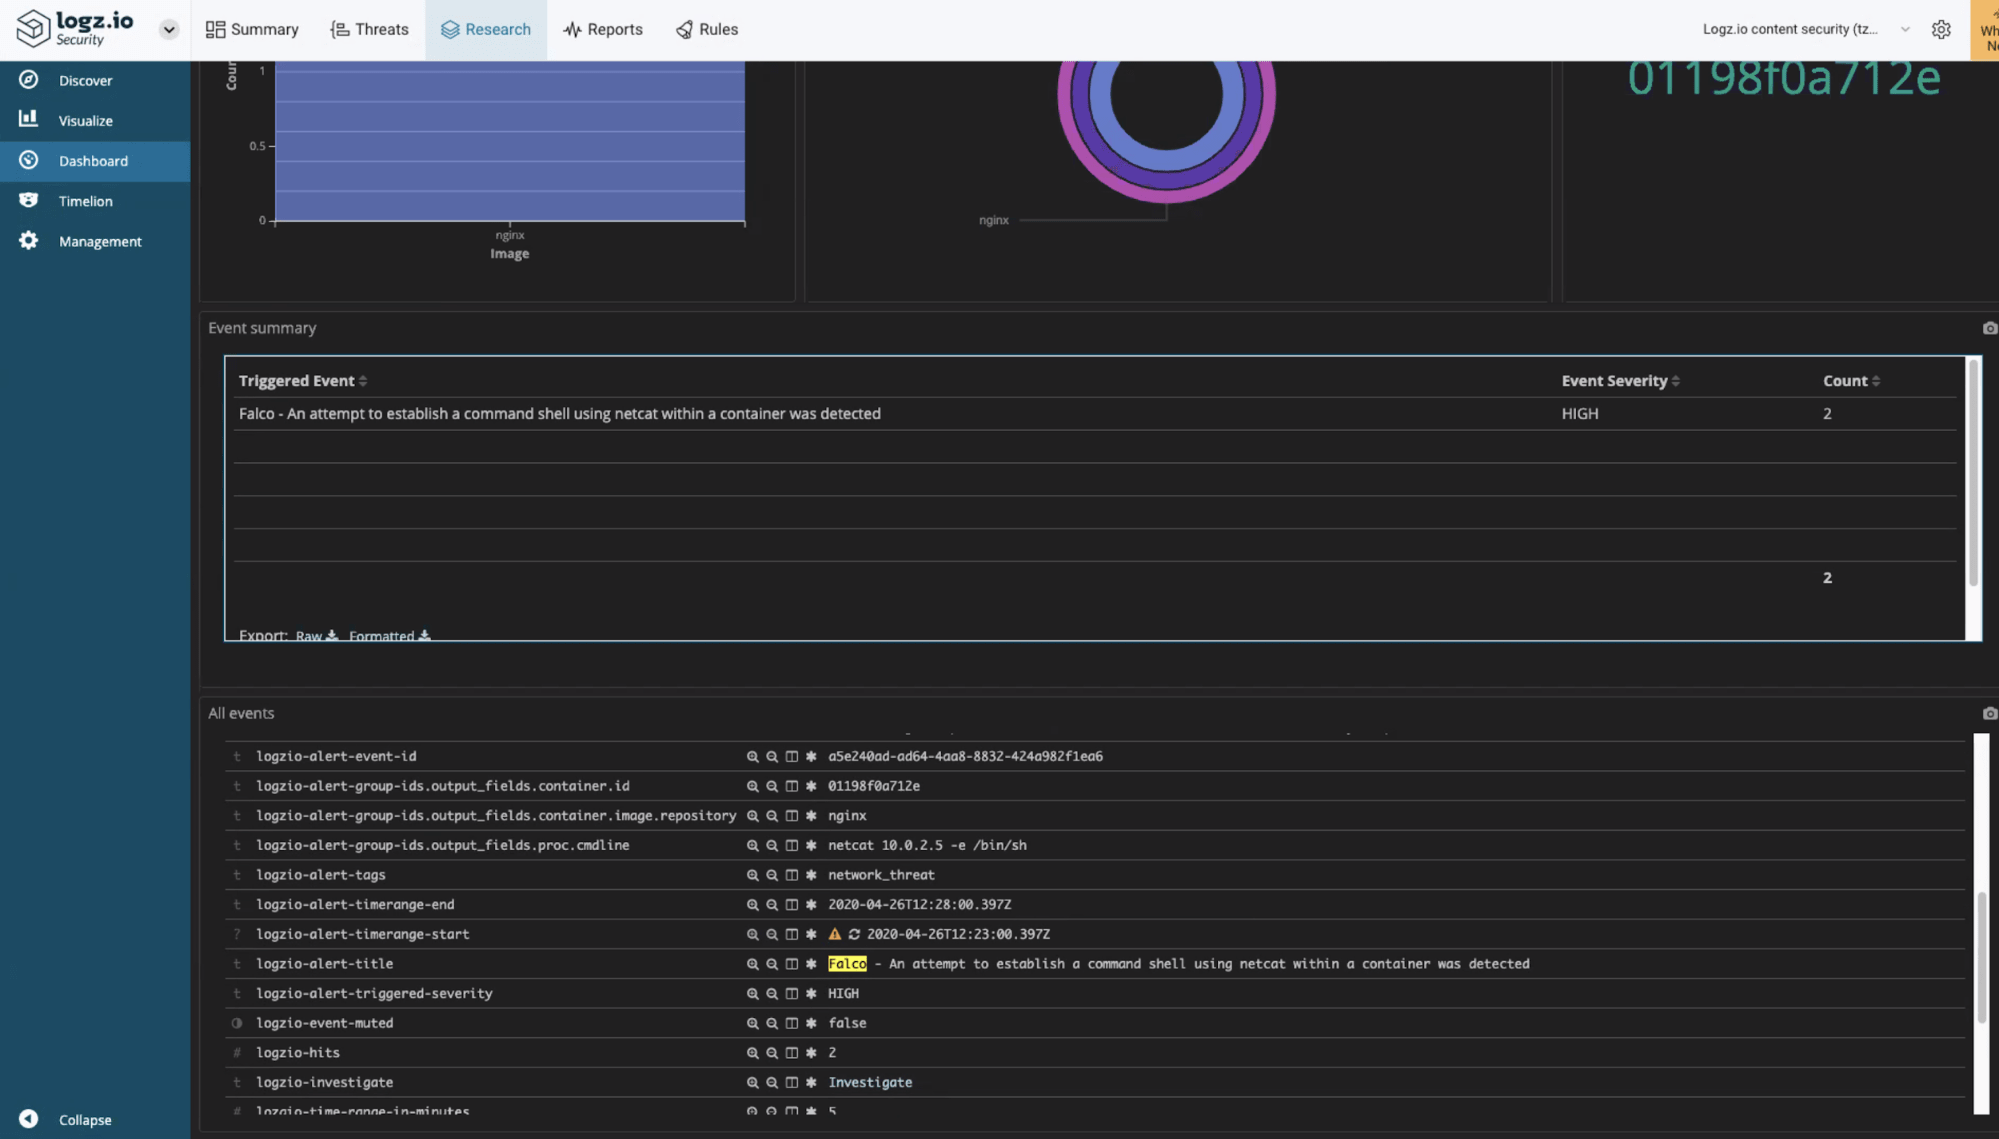This screenshot has height=1139, width=1999.
Task: Toggle column for container.id field row
Action: click(791, 786)
